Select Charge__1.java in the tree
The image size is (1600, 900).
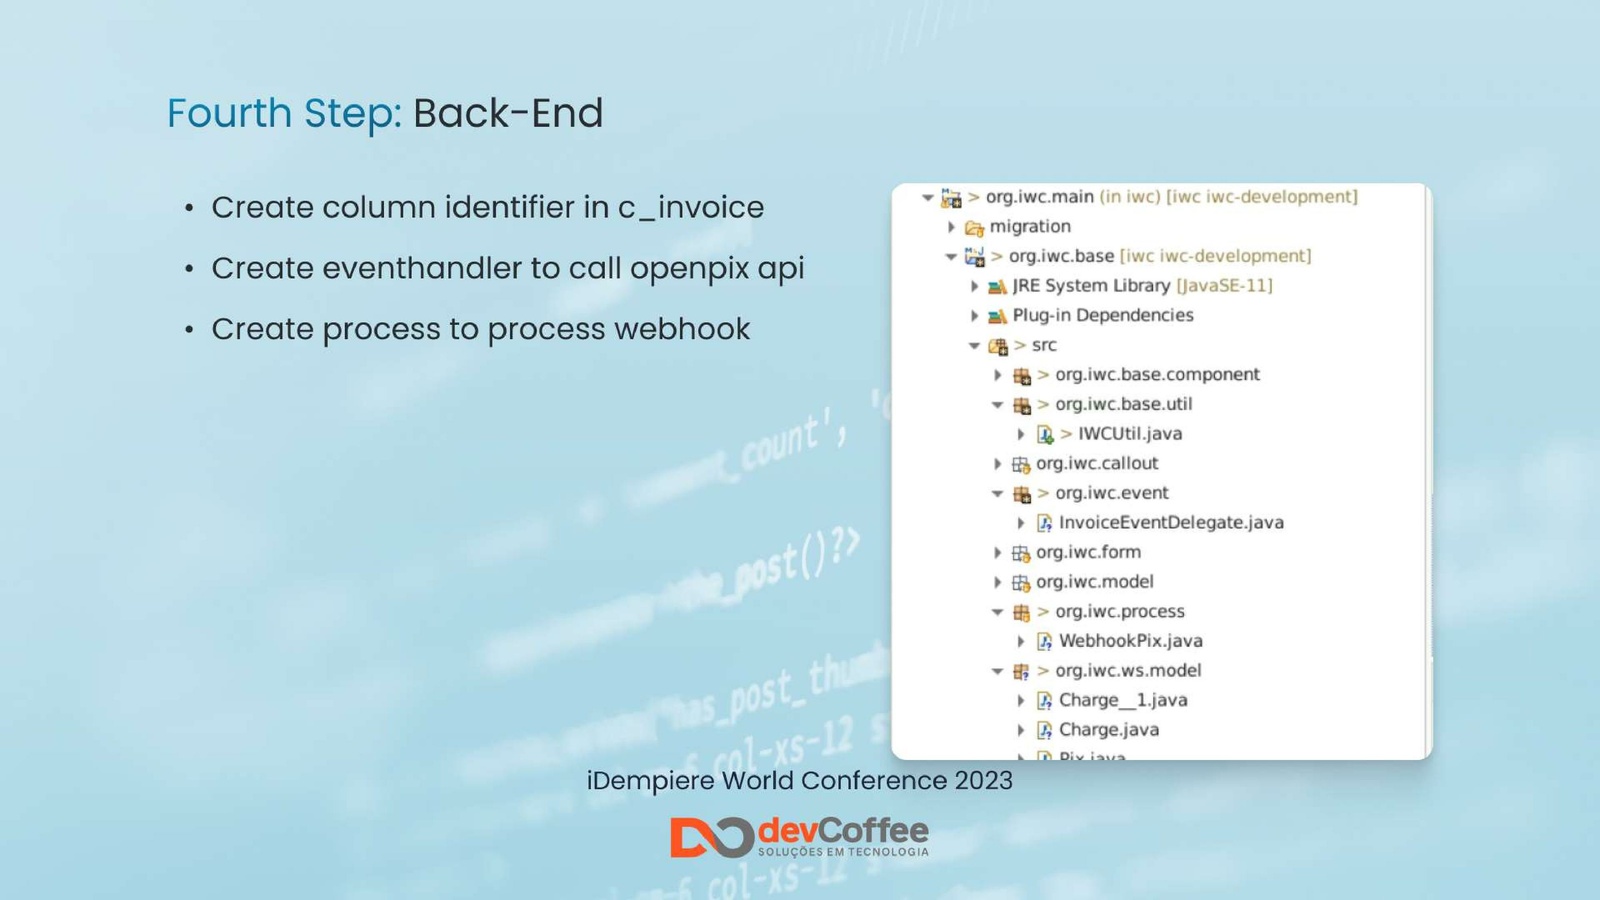point(1122,700)
